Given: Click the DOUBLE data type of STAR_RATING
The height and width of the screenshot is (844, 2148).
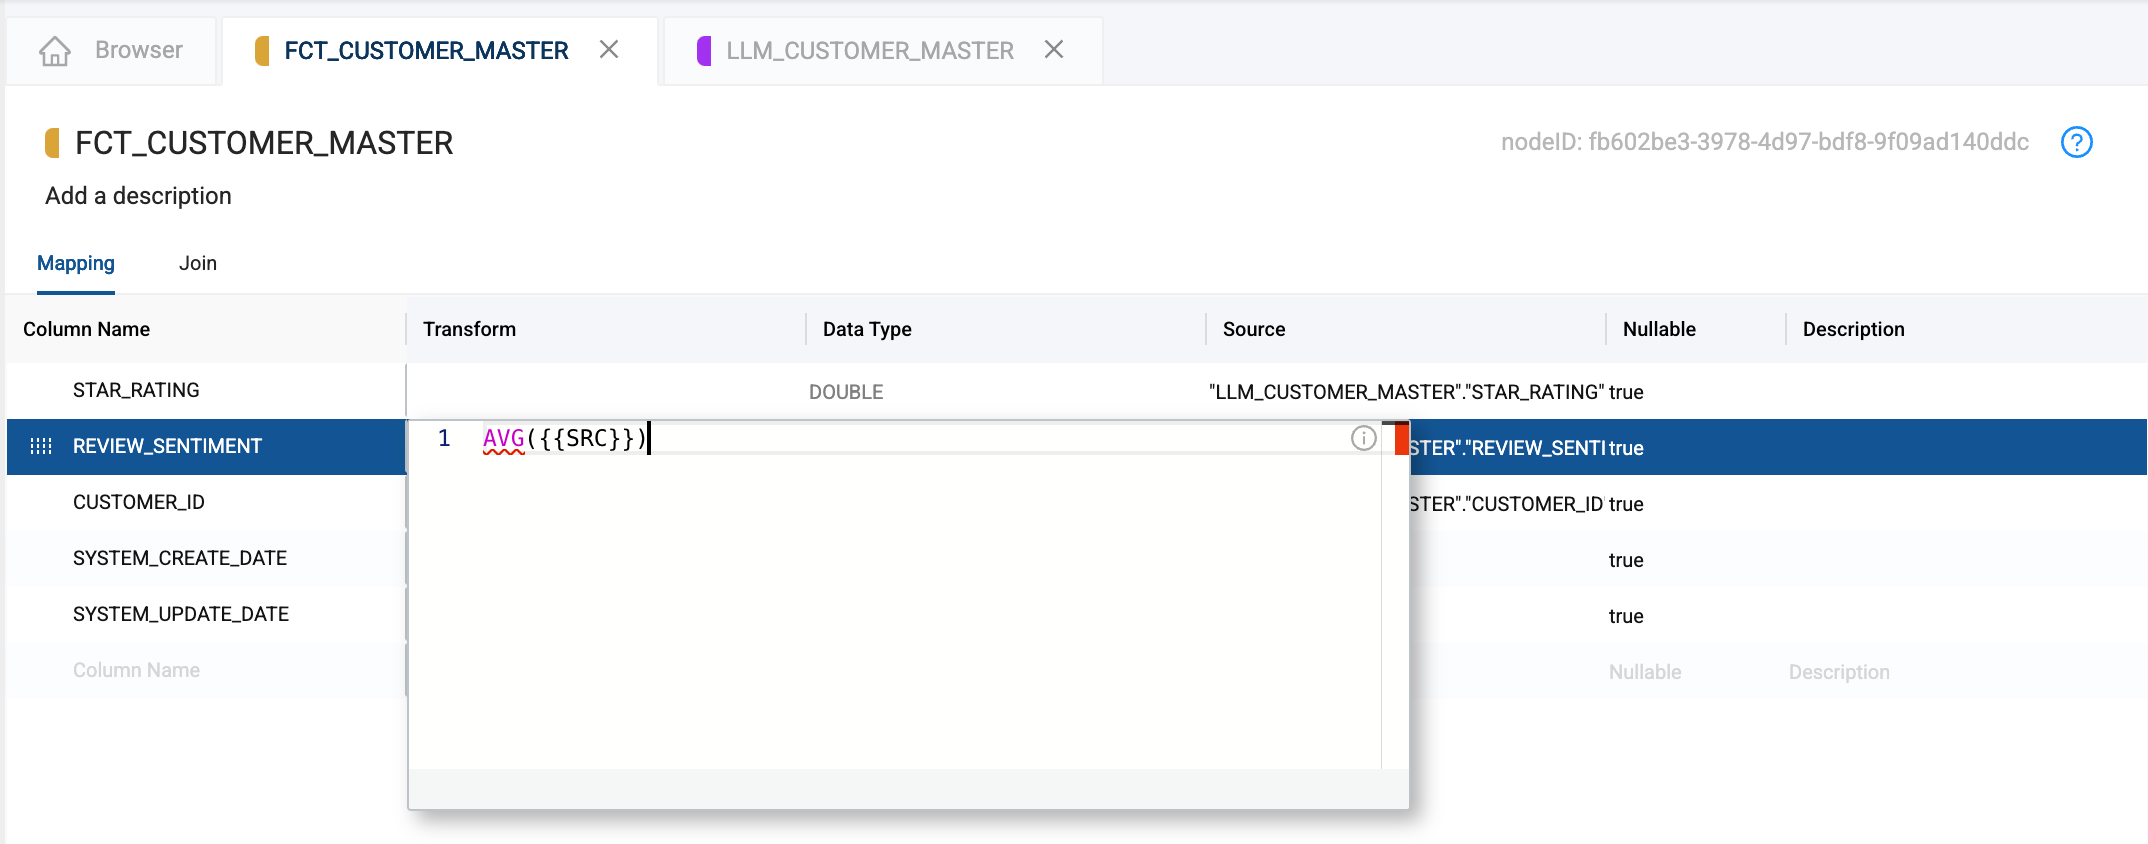Looking at the screenshot, I should 846,392.
